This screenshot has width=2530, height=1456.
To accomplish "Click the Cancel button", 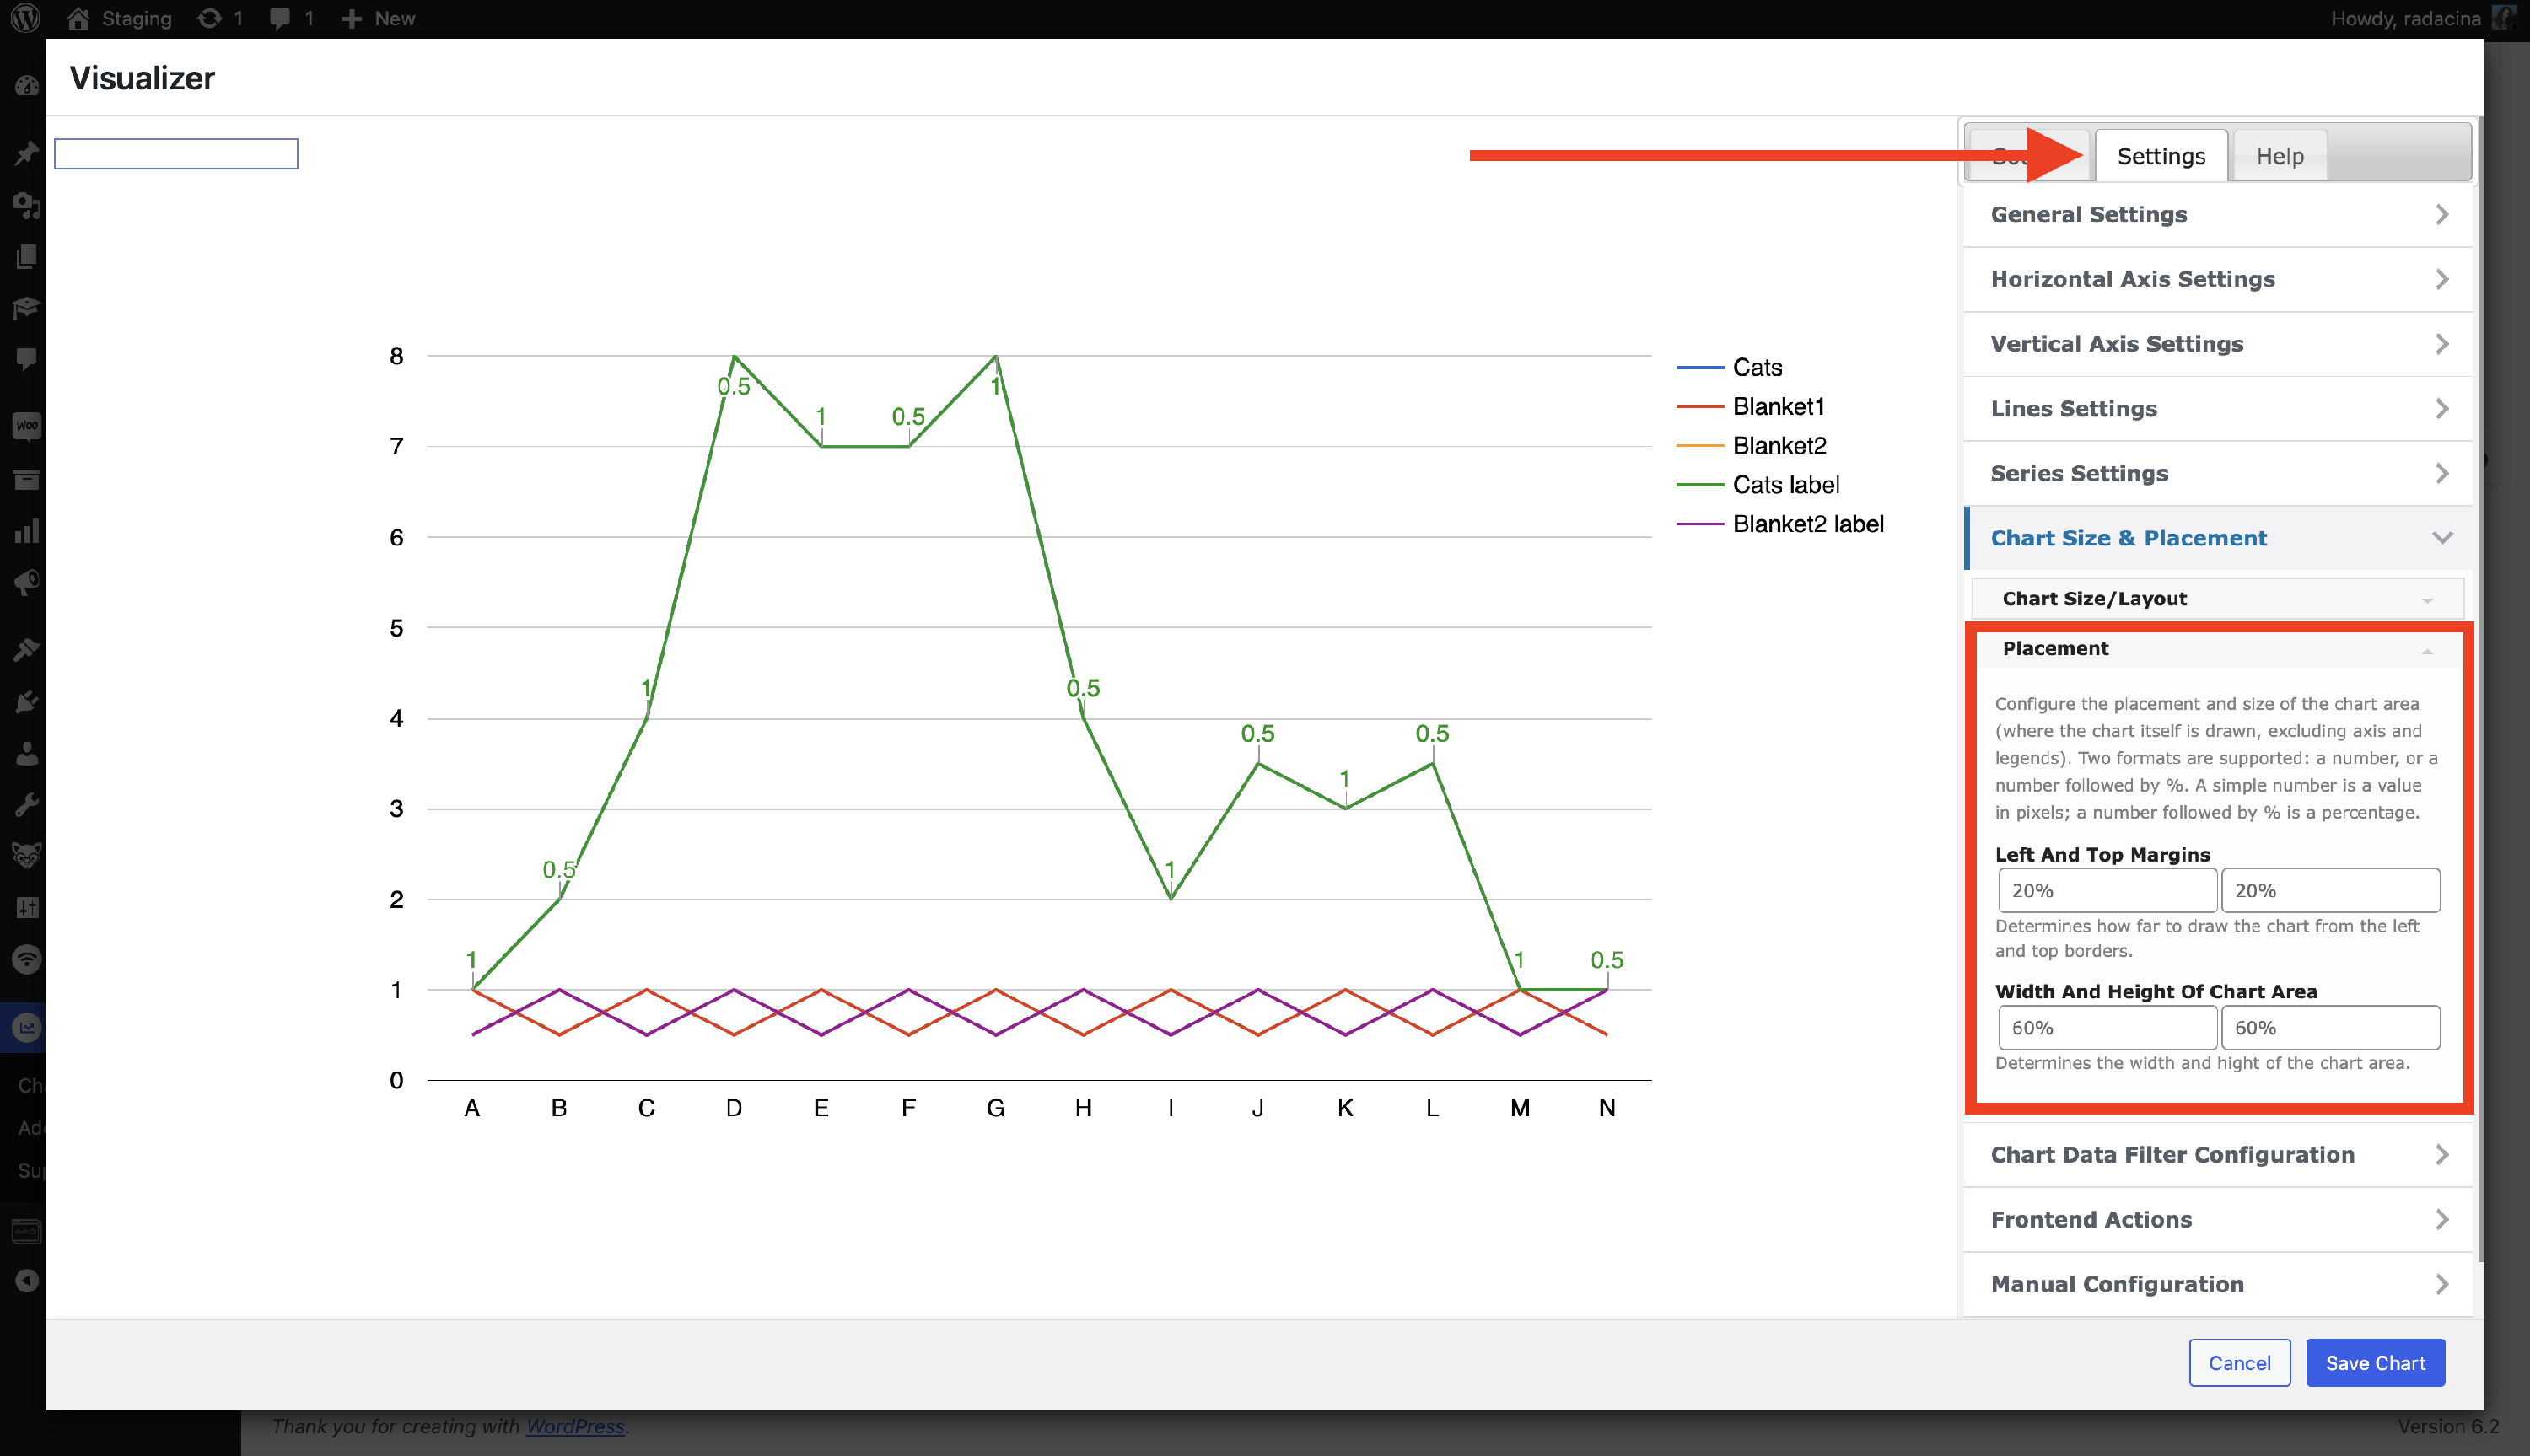I will pyautogui.click(x=2238, y=1363).
